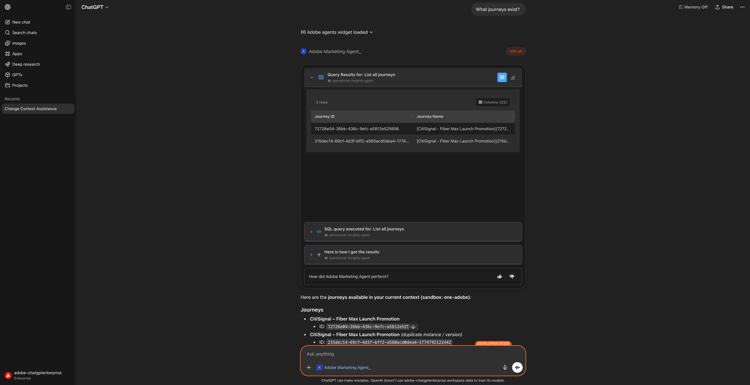
Task: Share this conversation
Action: tap(724, 7)
